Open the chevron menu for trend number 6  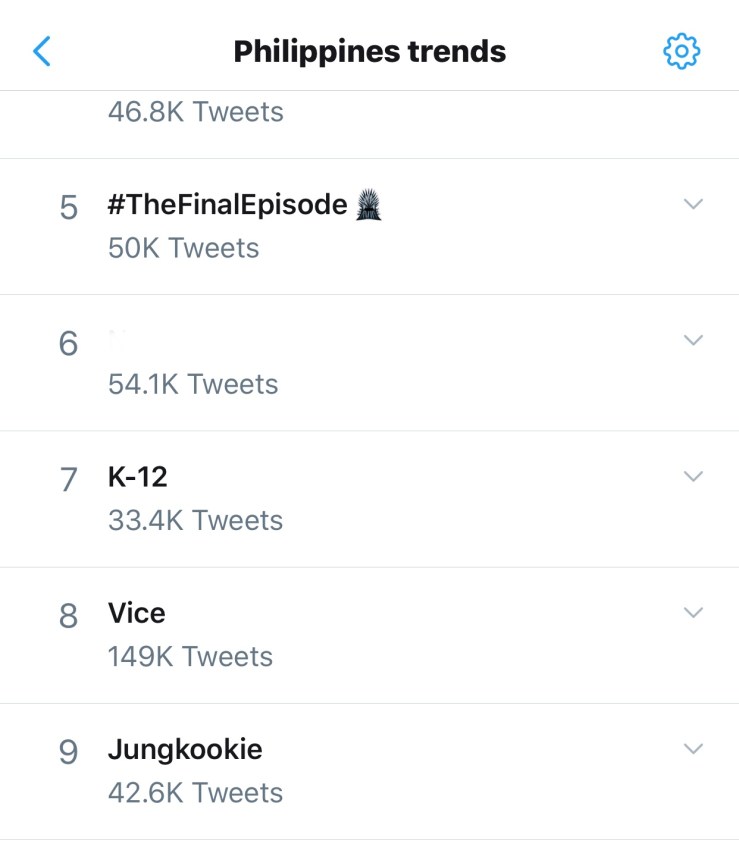[x=693, y=340]
